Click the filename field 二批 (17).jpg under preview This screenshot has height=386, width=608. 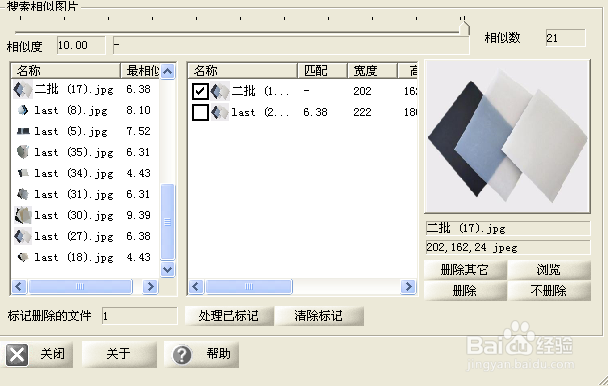[x=508, y=228]
